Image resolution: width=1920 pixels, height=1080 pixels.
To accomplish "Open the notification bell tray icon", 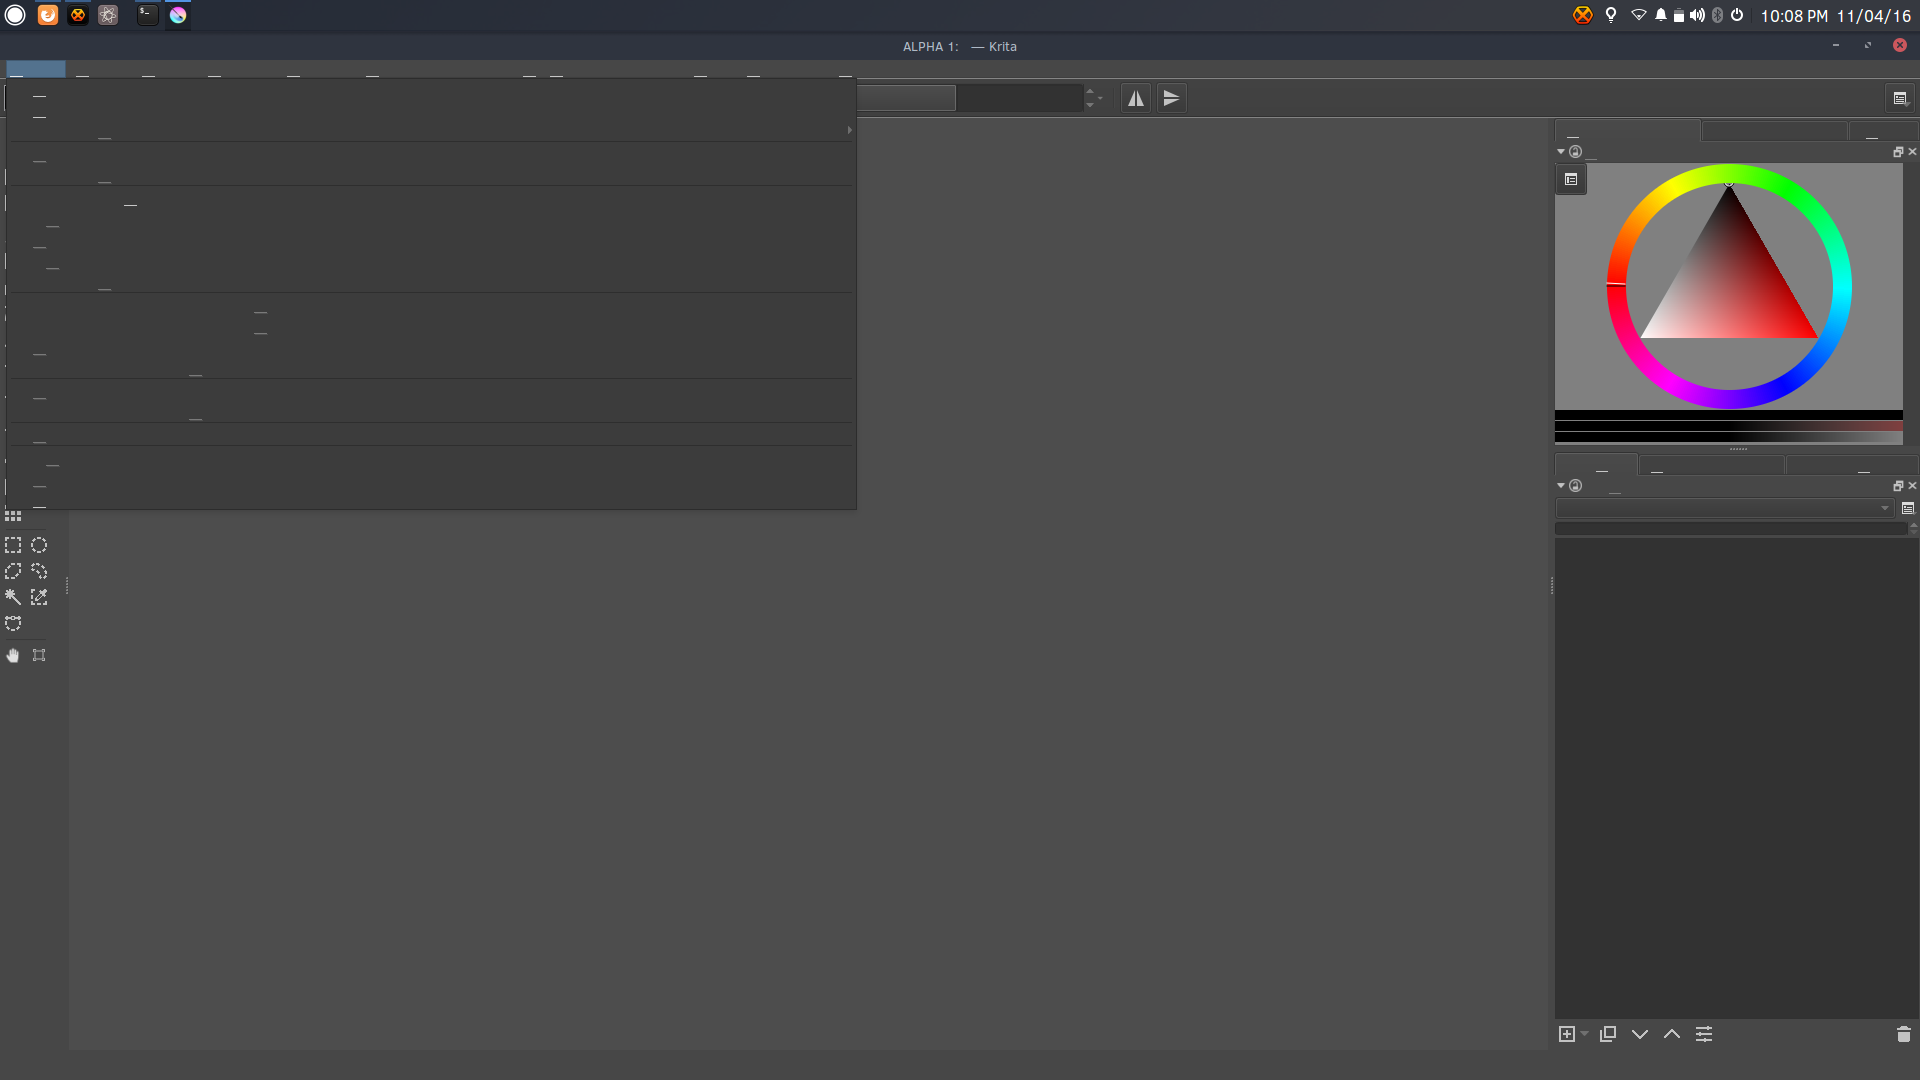I will click(1661, 15).
